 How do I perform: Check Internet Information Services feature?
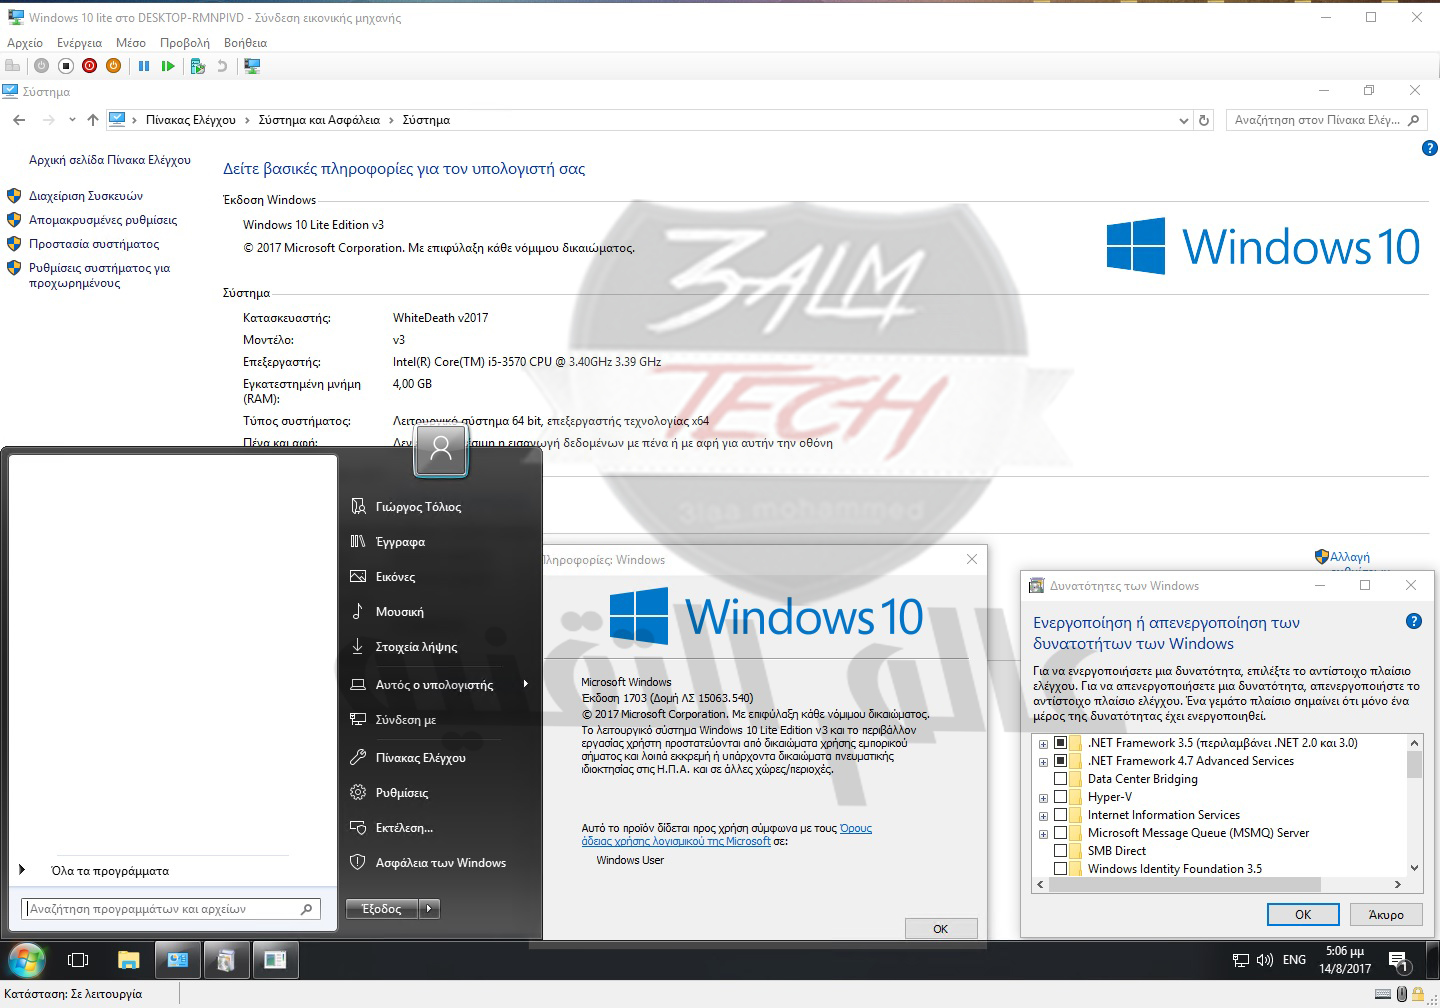click(x=1061, y=815)
